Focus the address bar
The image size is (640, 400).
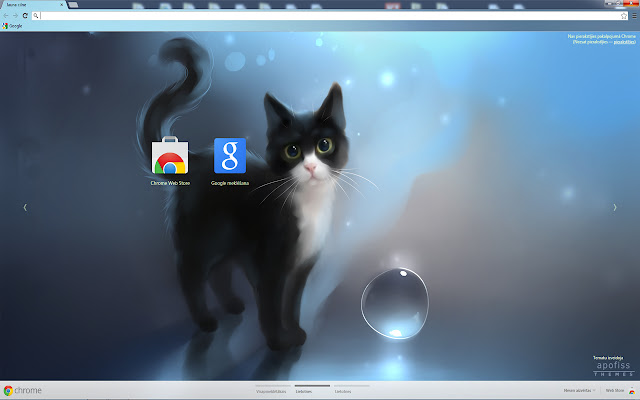click(x=330, y=16)
